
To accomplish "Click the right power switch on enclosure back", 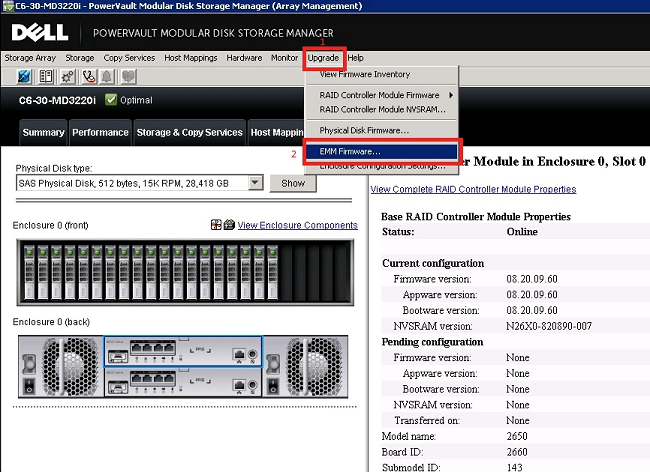I will coord(273,385).
